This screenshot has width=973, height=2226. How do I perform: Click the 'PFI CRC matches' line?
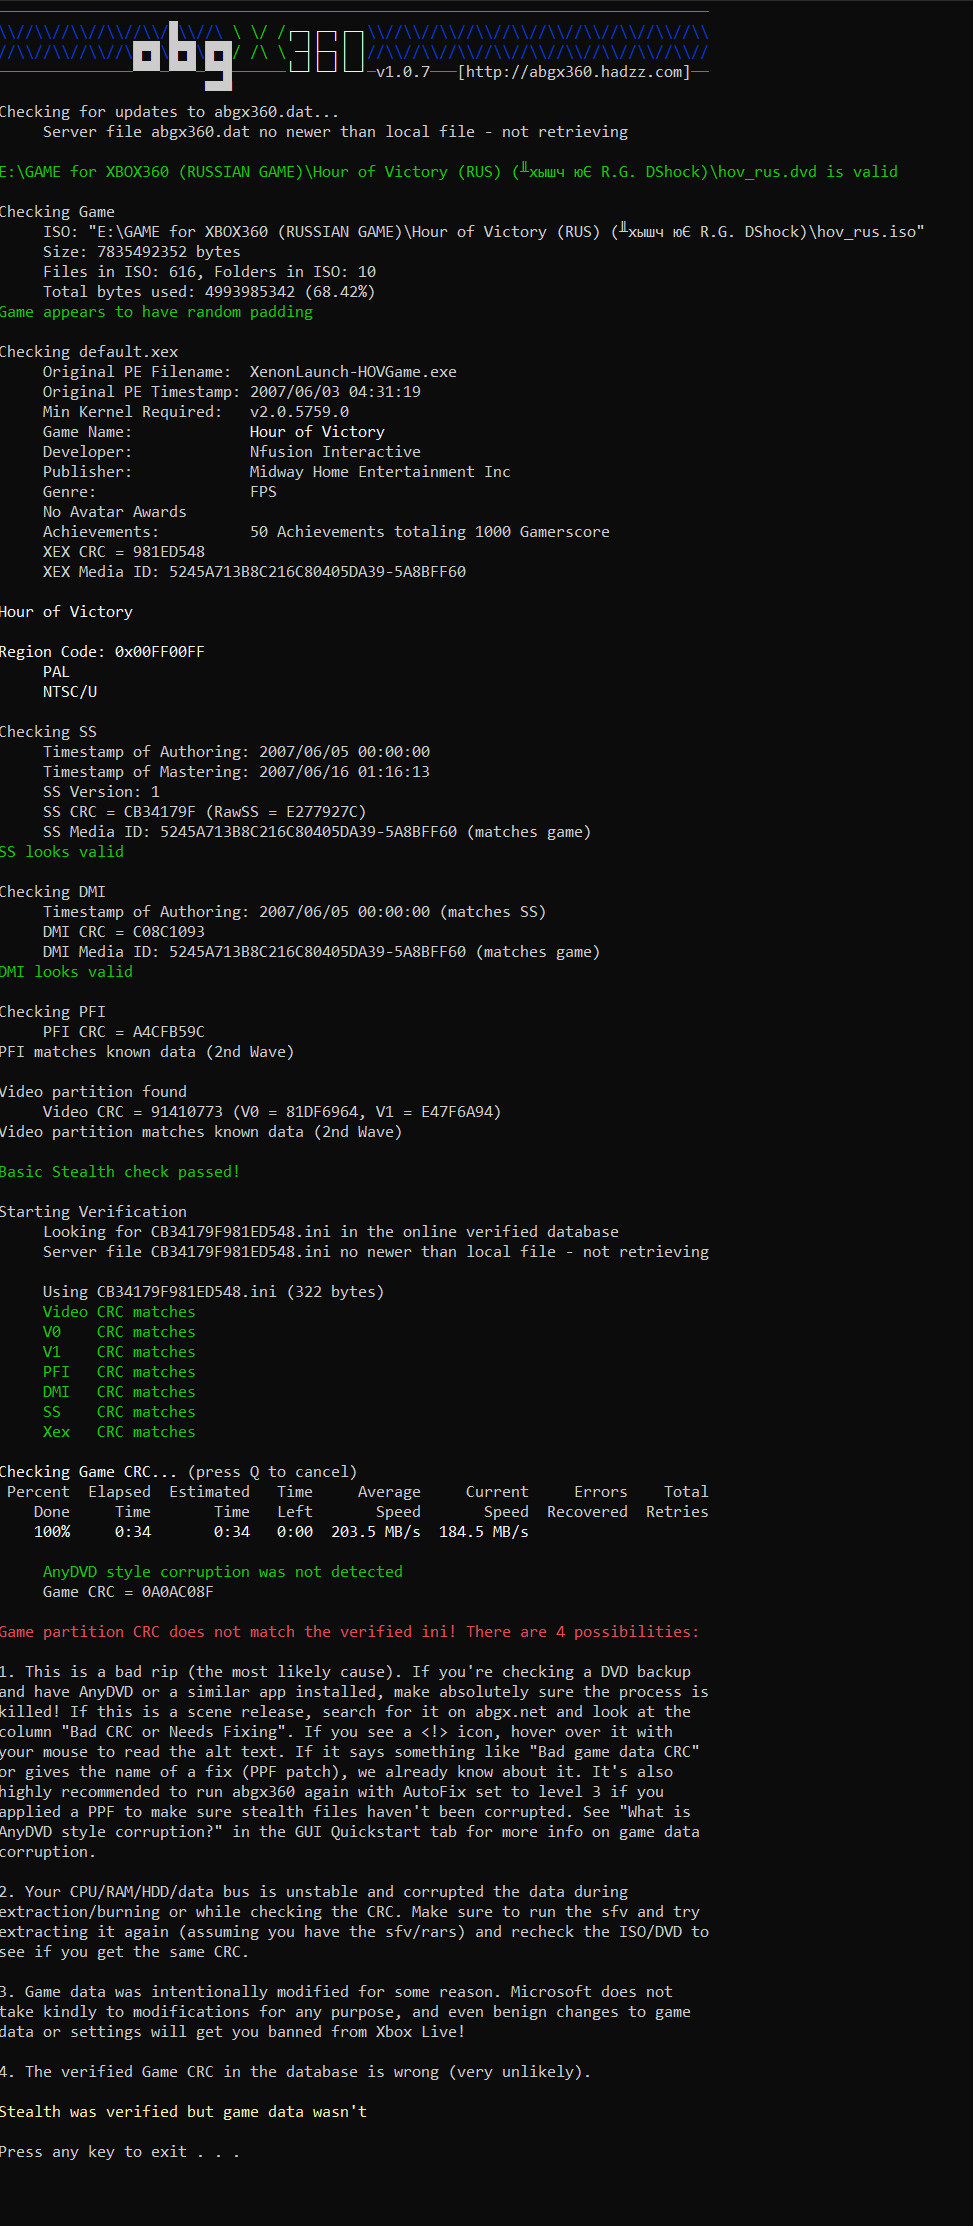tap(119, 1372)
